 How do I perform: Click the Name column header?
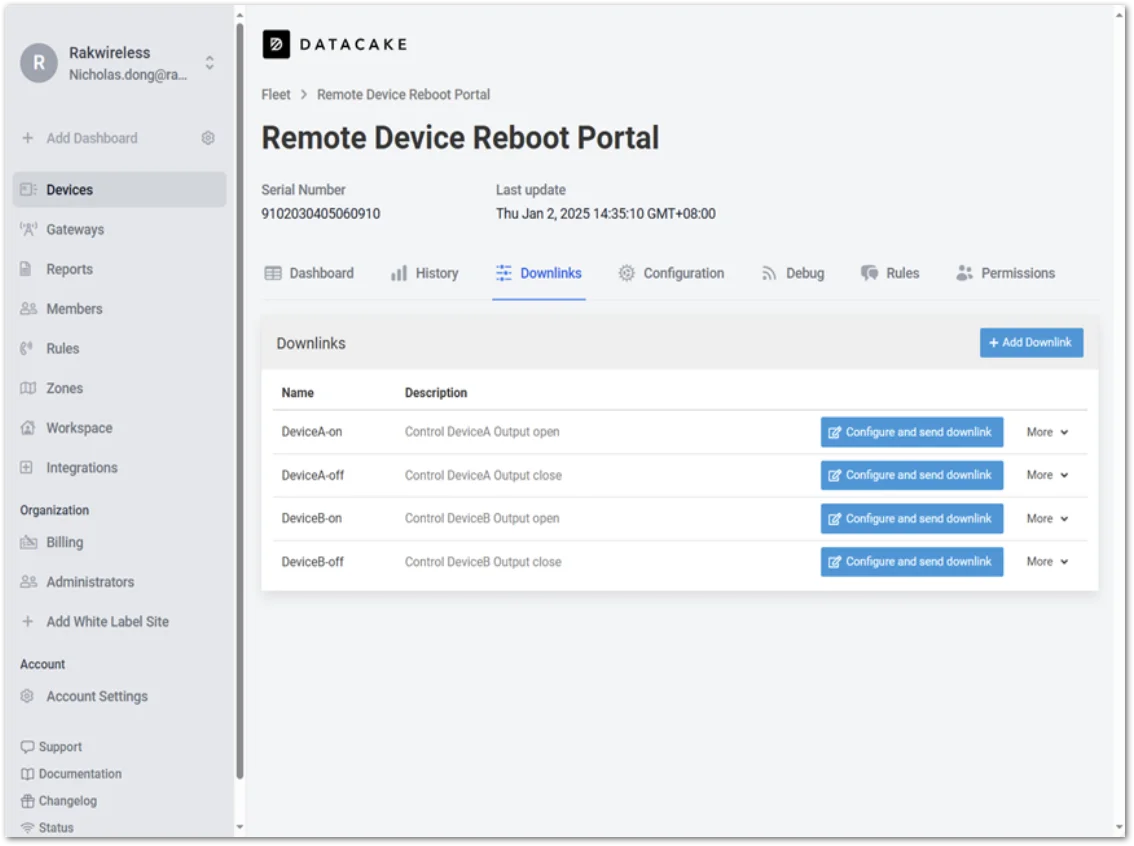coord(297,393)
